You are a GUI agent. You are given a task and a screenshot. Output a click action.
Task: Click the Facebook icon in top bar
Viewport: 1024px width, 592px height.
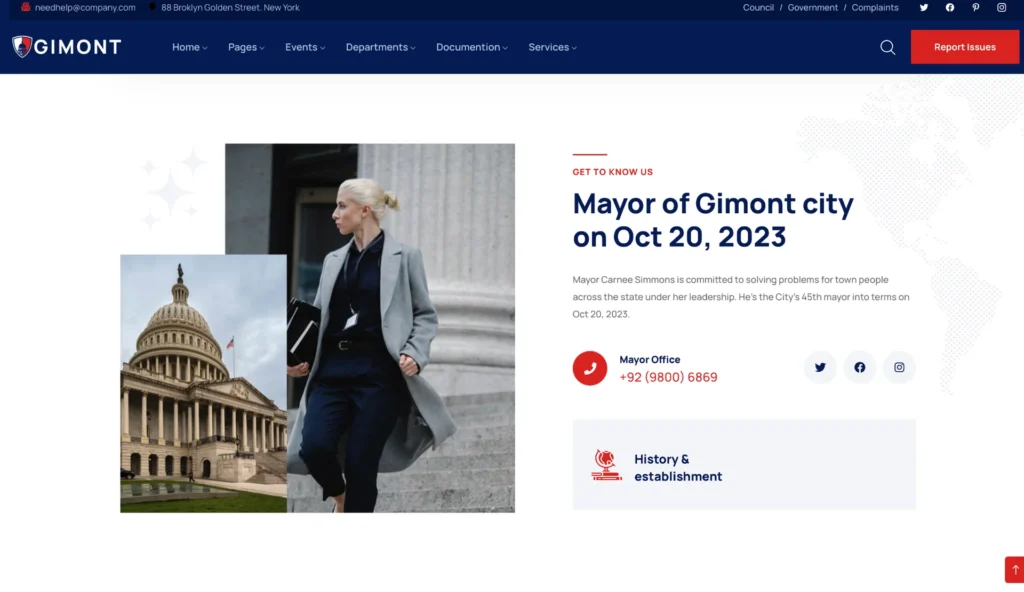[949, 8]
